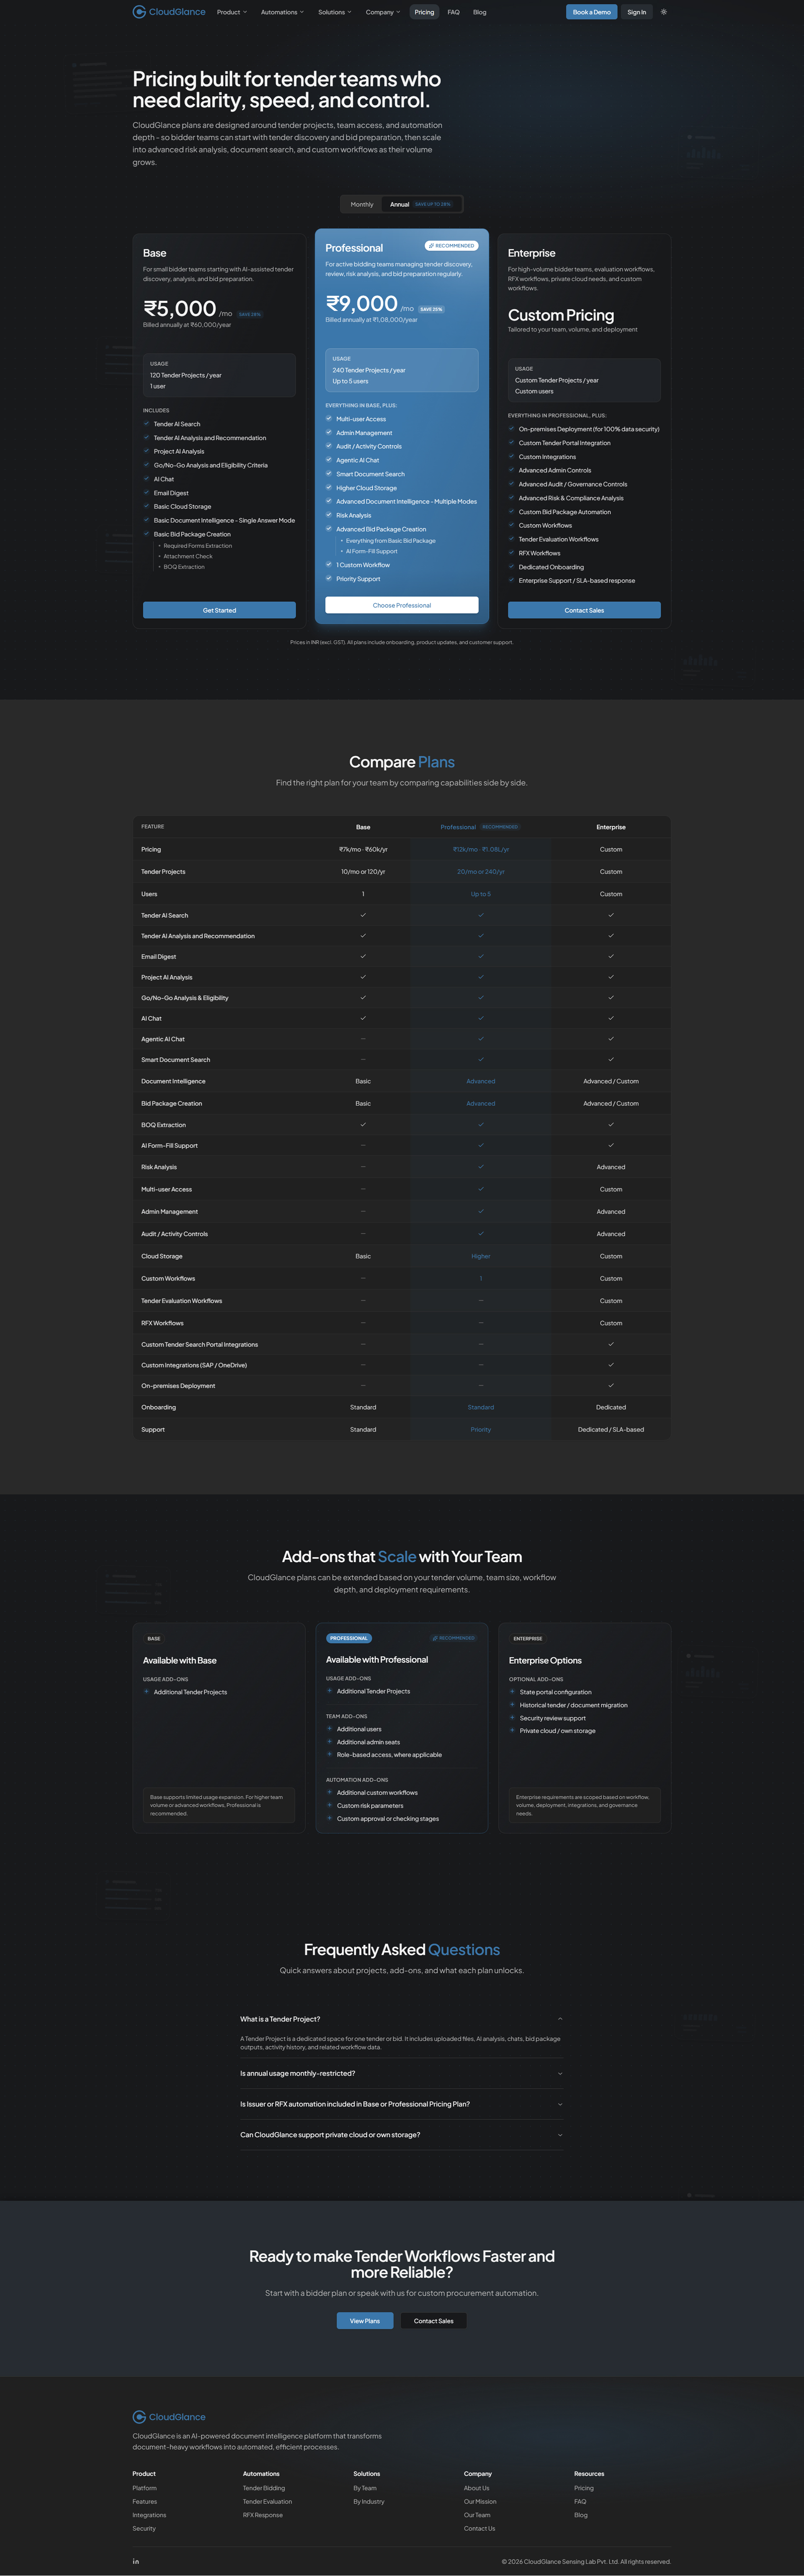Click the View Plans button
Image resolution: width=804 pixels, height=2576 pixels.
tap(365, 2321)
